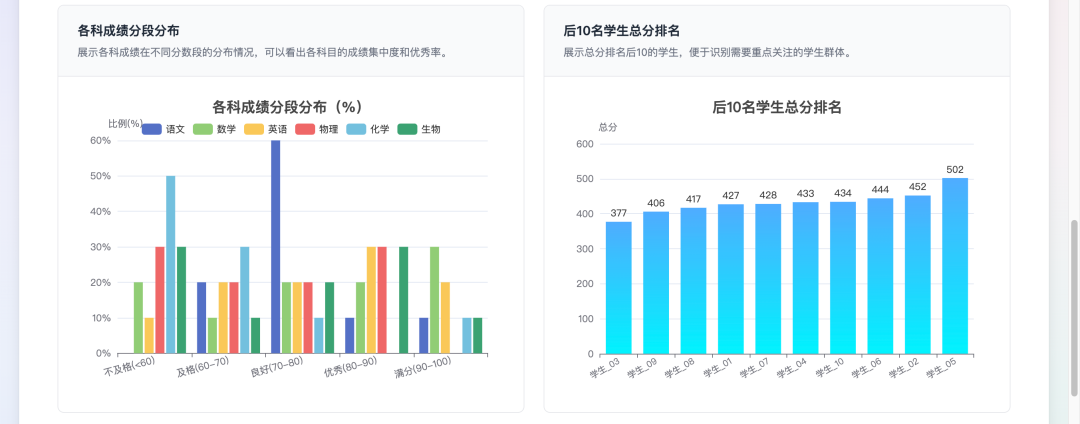This screenshot has width=1080, height=424.
Task: Click the 学生_06 bar labeled 444
Action: [880, 276]
